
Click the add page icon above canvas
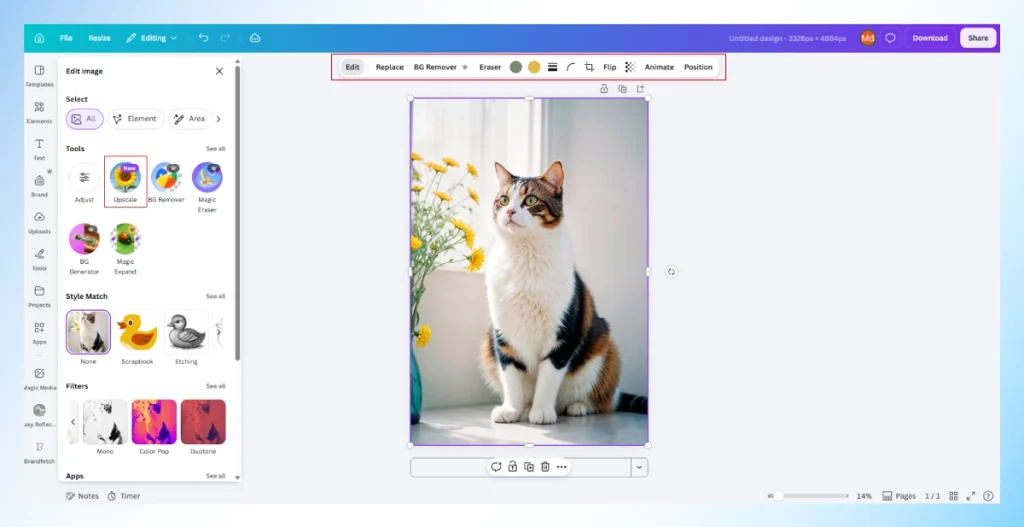641,88
